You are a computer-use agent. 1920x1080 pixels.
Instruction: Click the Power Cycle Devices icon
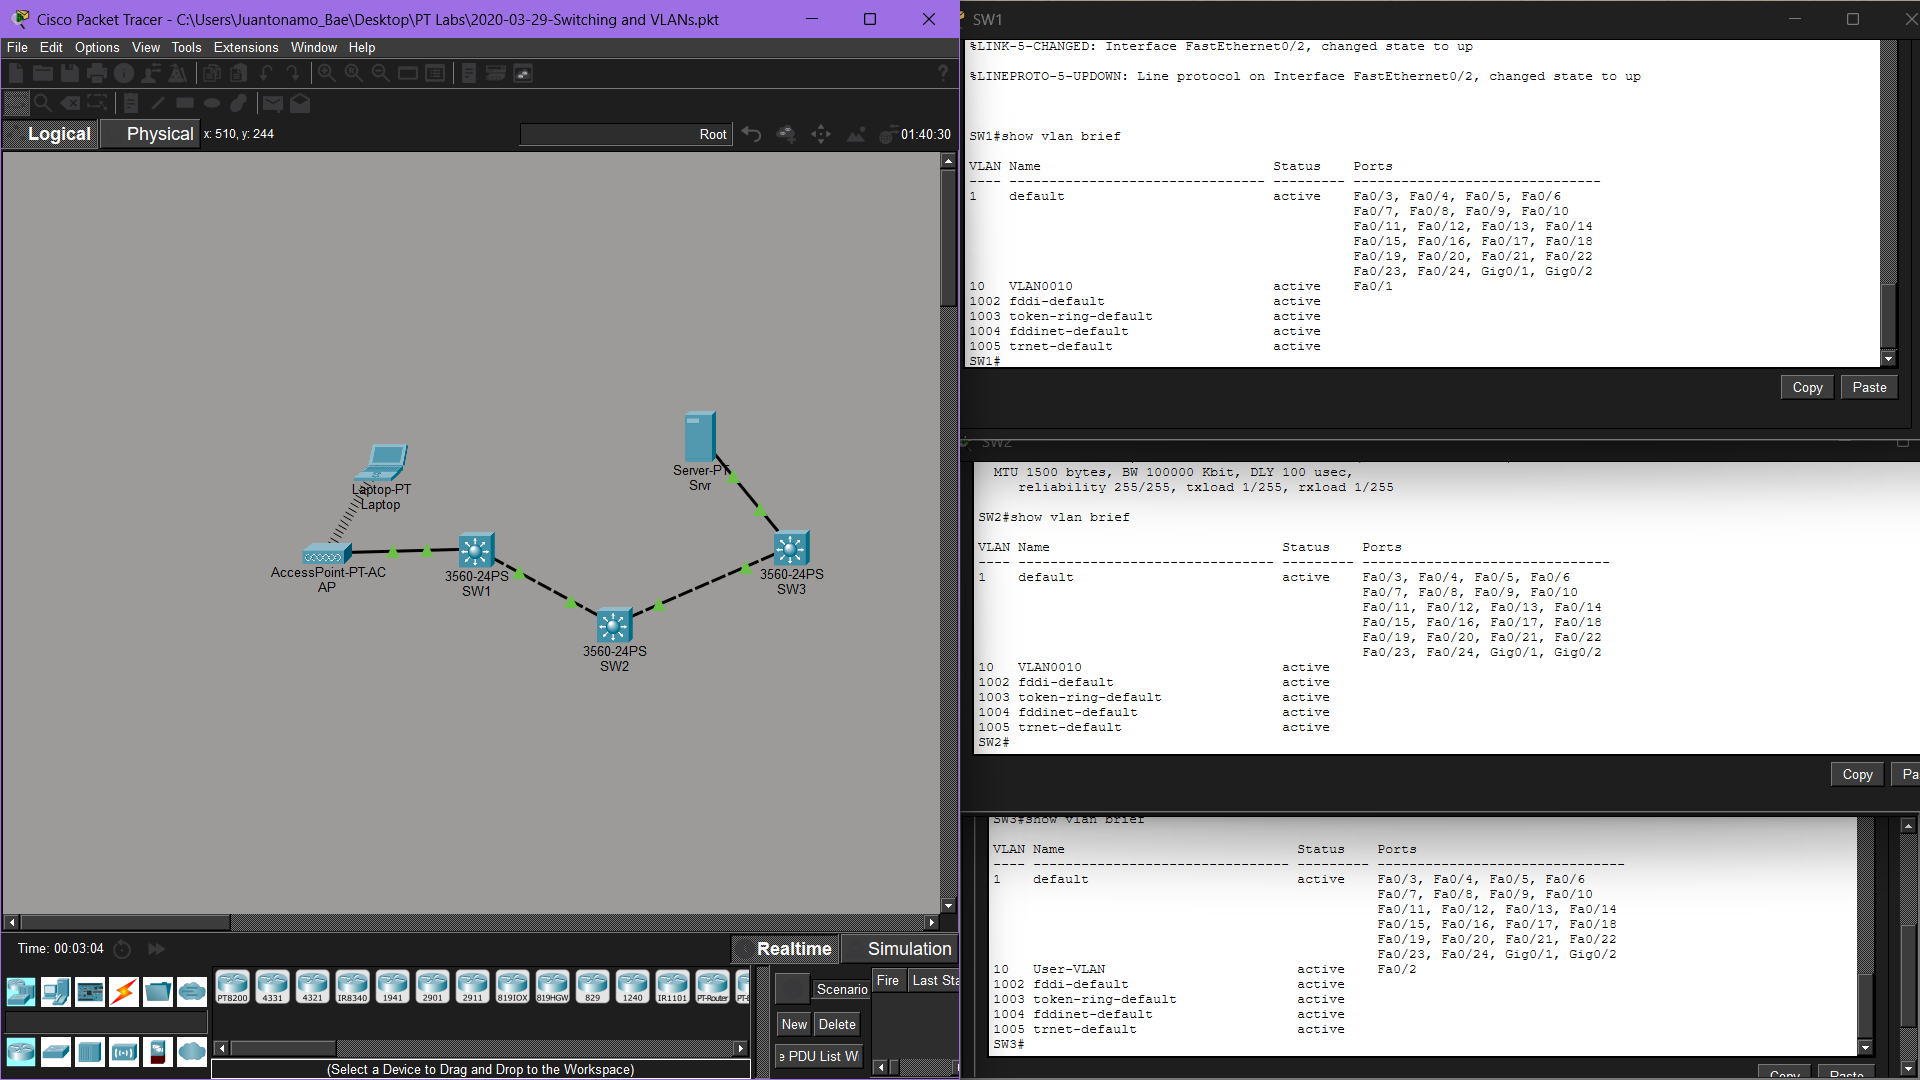pyautogui.click(x=122, y=949)
